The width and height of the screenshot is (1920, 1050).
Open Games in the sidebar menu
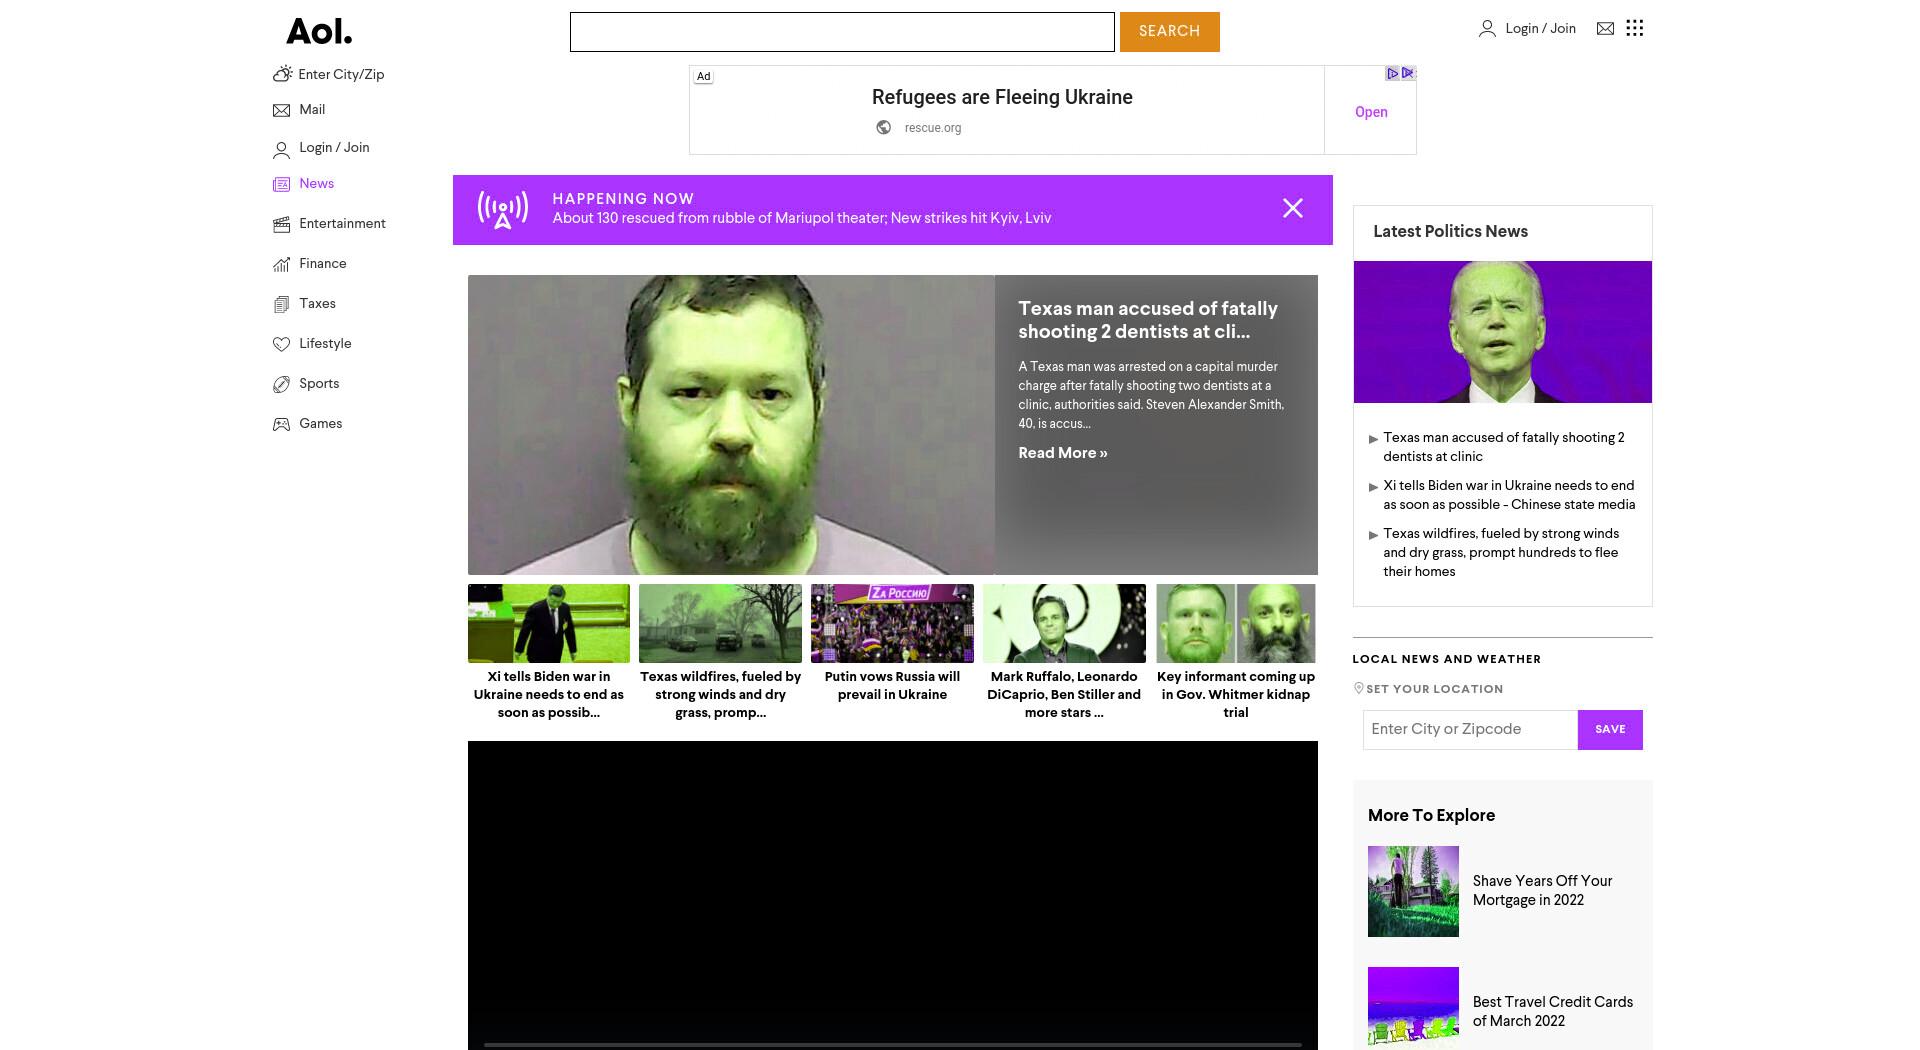320,424
